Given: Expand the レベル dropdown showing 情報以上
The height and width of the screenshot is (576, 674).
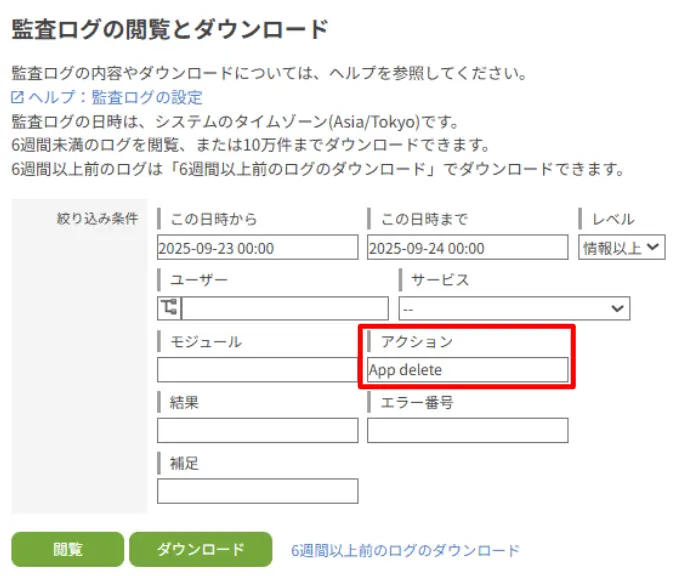Looking at the screenshot, I should tap(622, 247).
